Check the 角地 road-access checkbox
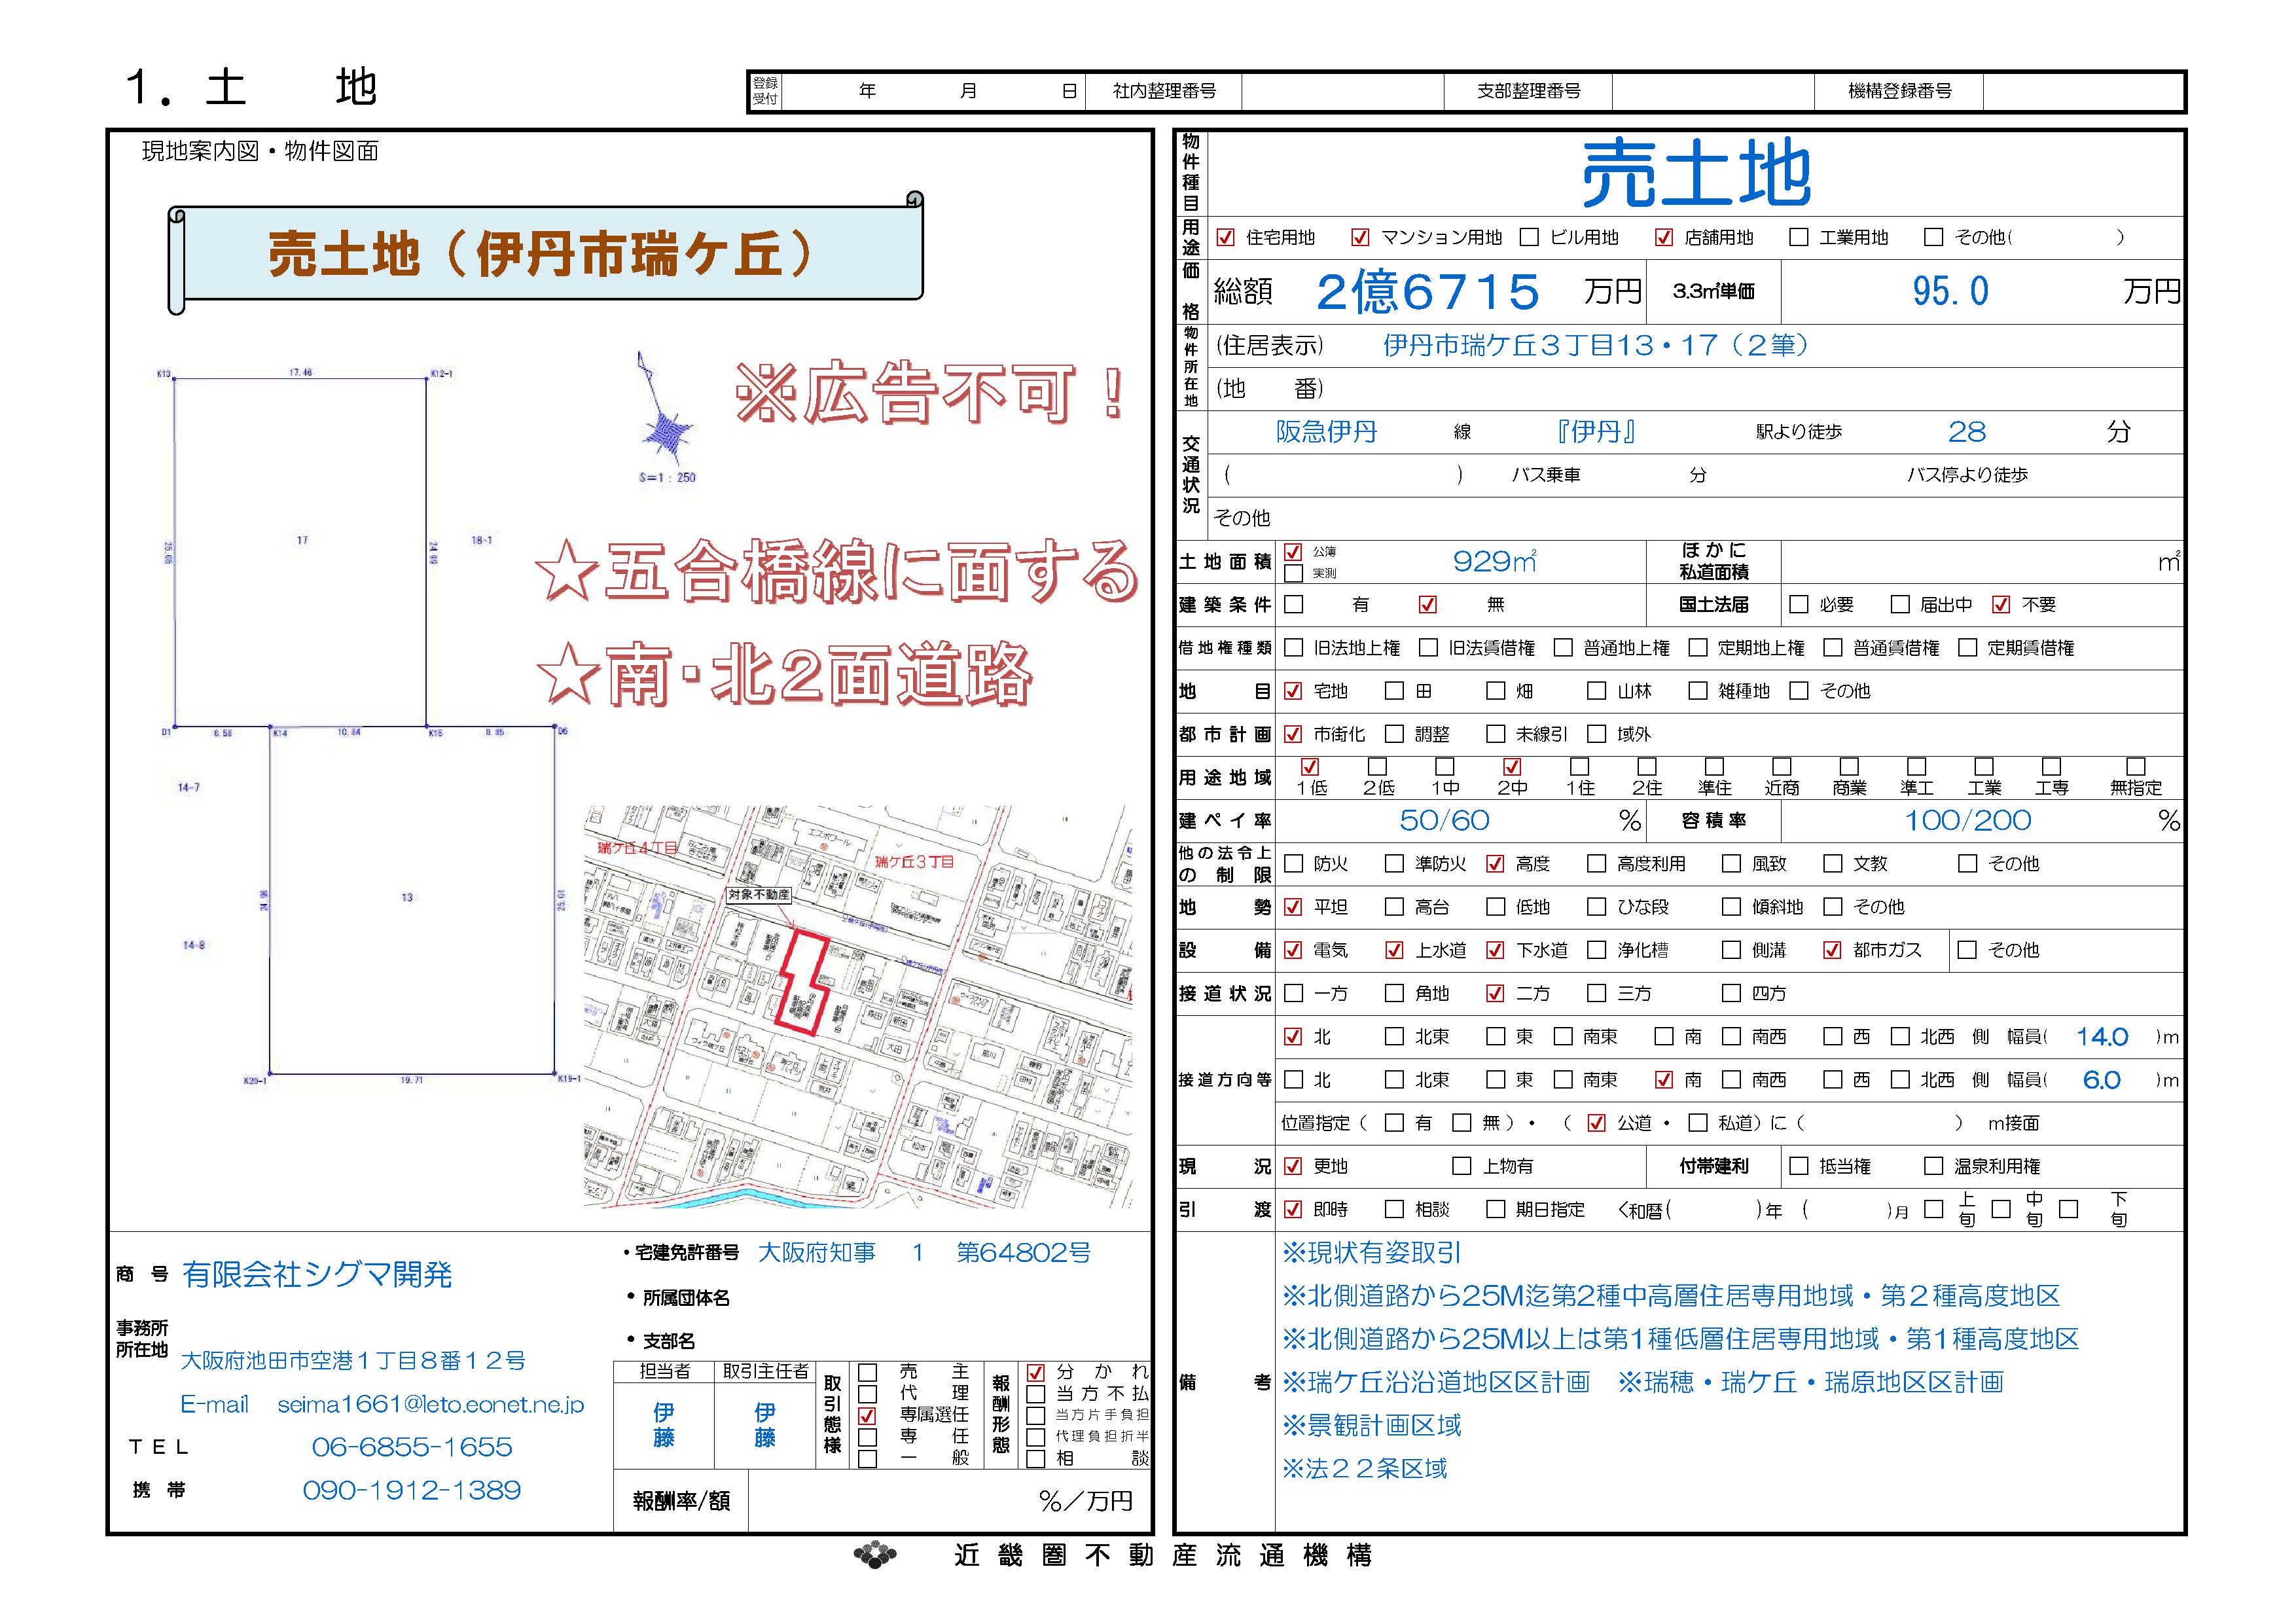 coord(1394,994)
